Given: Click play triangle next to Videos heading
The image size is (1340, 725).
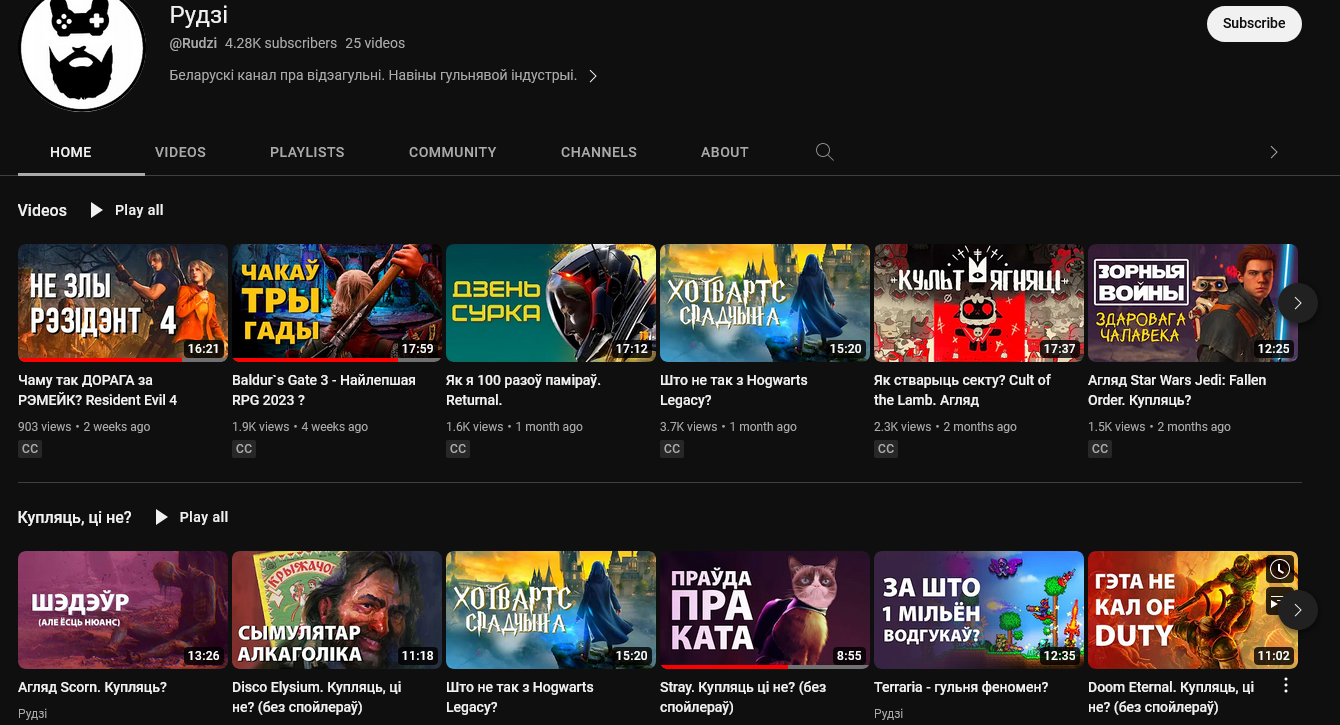Looking at the screenshot, I should pos(96,210).
